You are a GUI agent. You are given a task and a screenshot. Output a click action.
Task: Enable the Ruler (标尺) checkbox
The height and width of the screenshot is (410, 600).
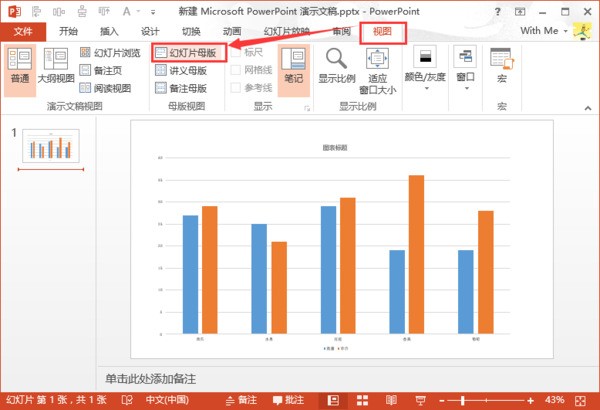pyautogui.click(x=236, y=53)
